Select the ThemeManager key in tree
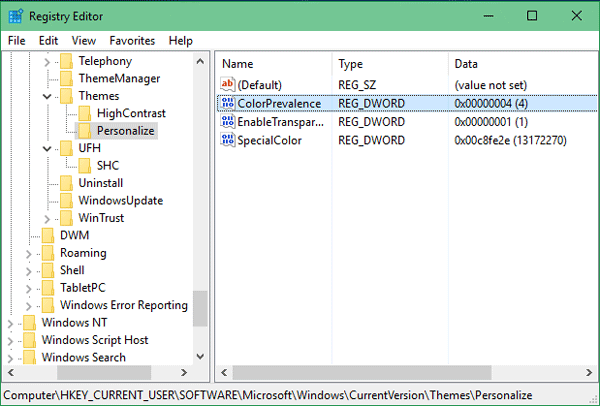Image resolution: width=600 pixels, height=406 pixels. point(118,78)
